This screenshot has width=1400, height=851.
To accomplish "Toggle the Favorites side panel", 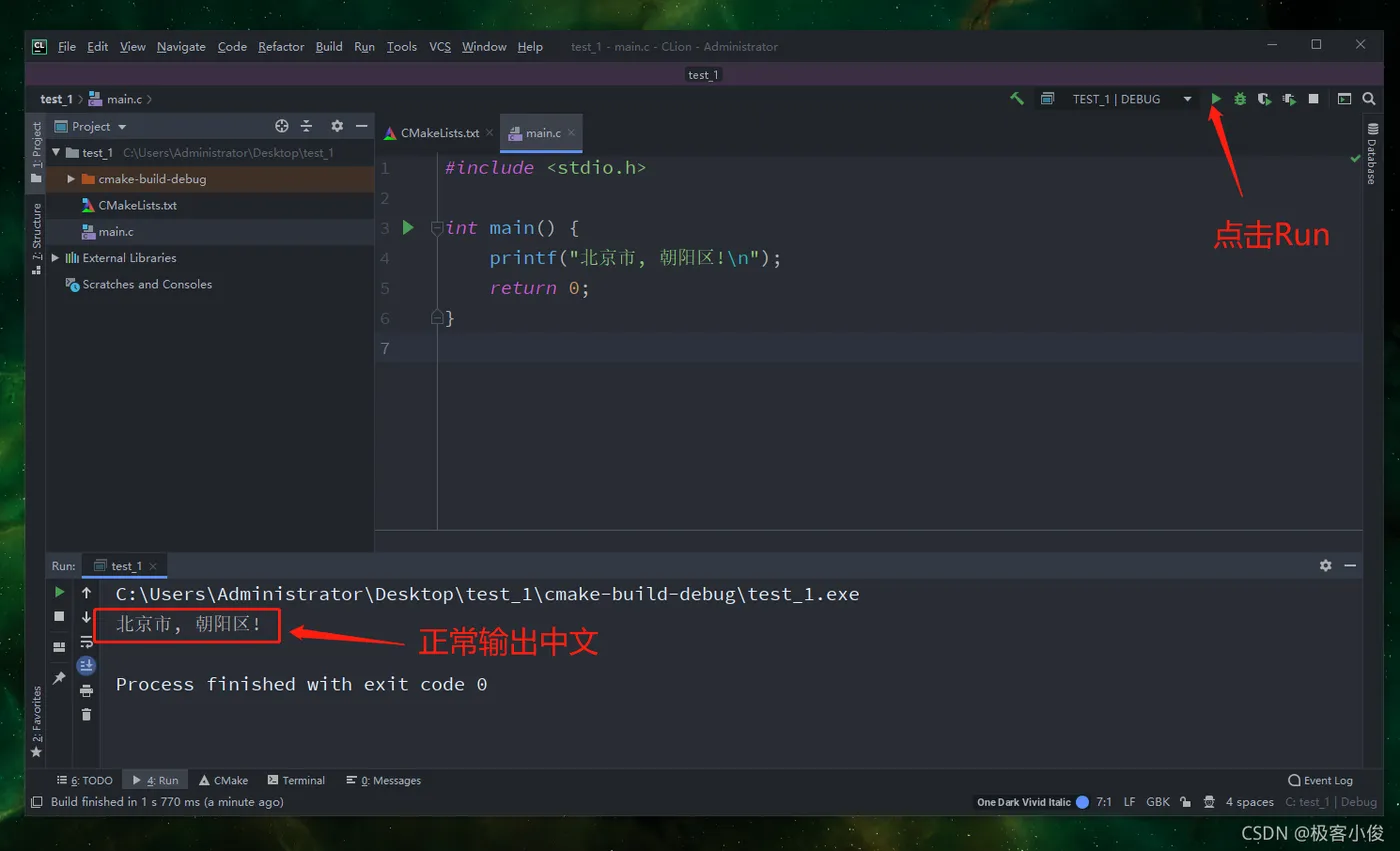I will tap(37, 721).
